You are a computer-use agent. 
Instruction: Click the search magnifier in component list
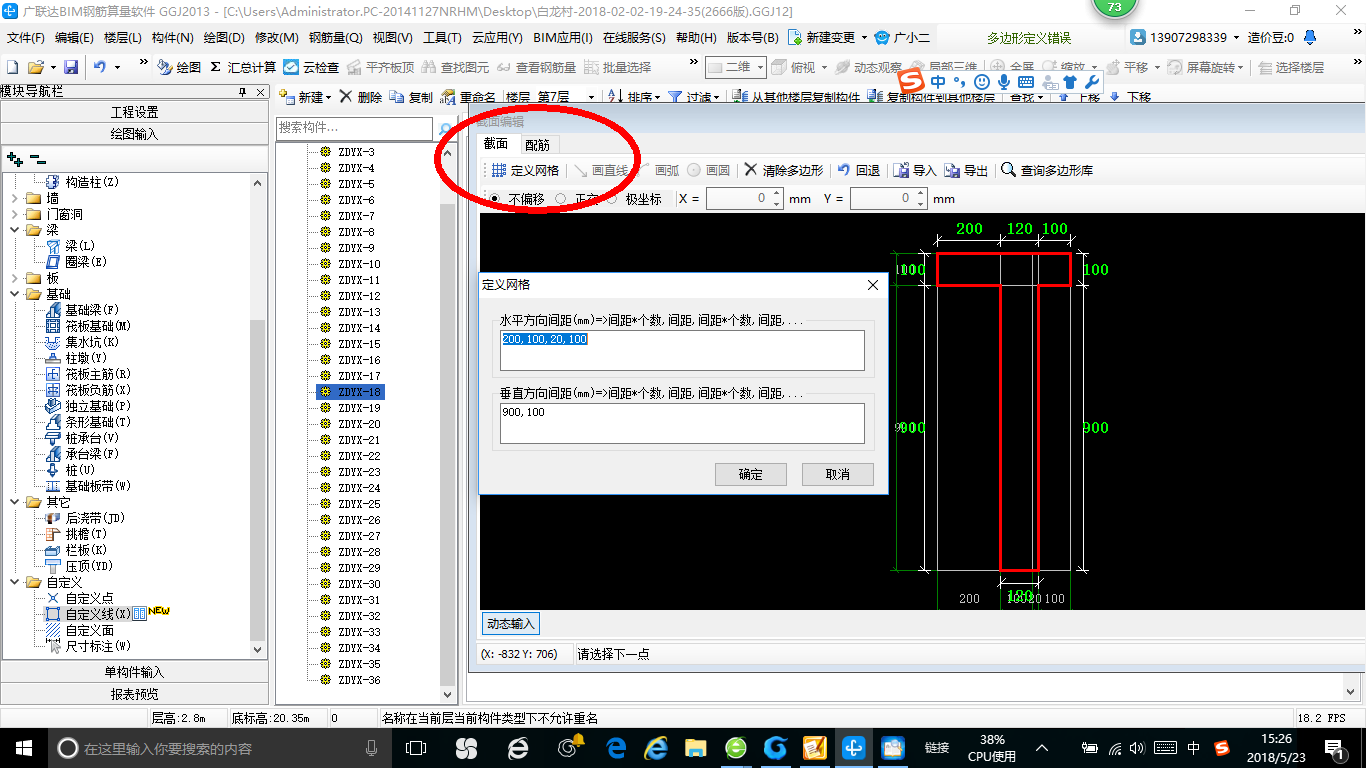tap(446, 129)
